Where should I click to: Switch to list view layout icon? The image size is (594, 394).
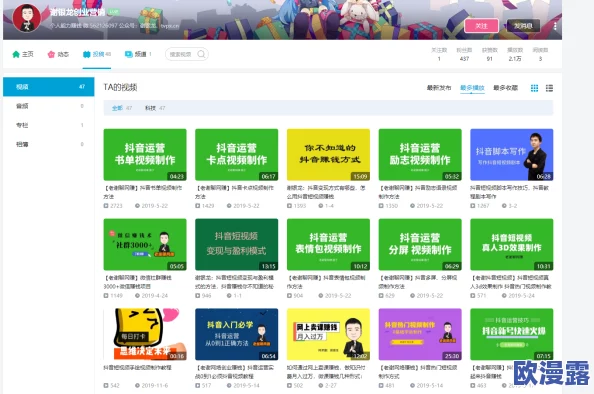coord(549,88)
